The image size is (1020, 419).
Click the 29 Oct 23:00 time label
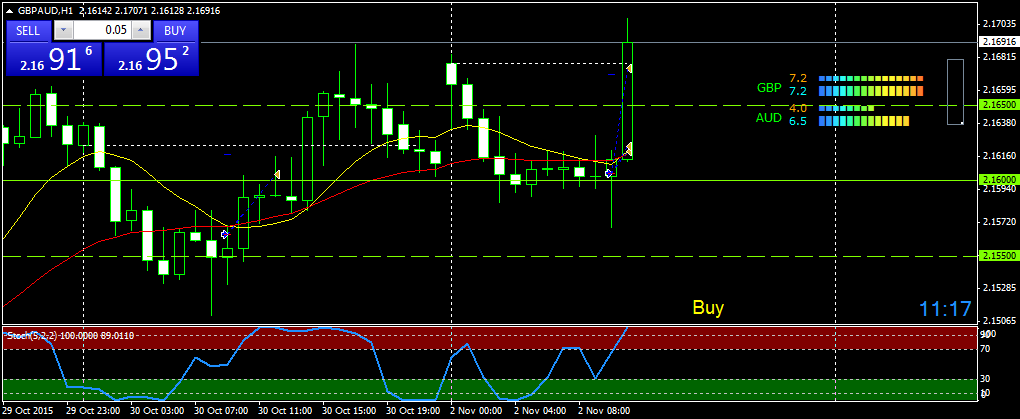click(x=93, y=411)
